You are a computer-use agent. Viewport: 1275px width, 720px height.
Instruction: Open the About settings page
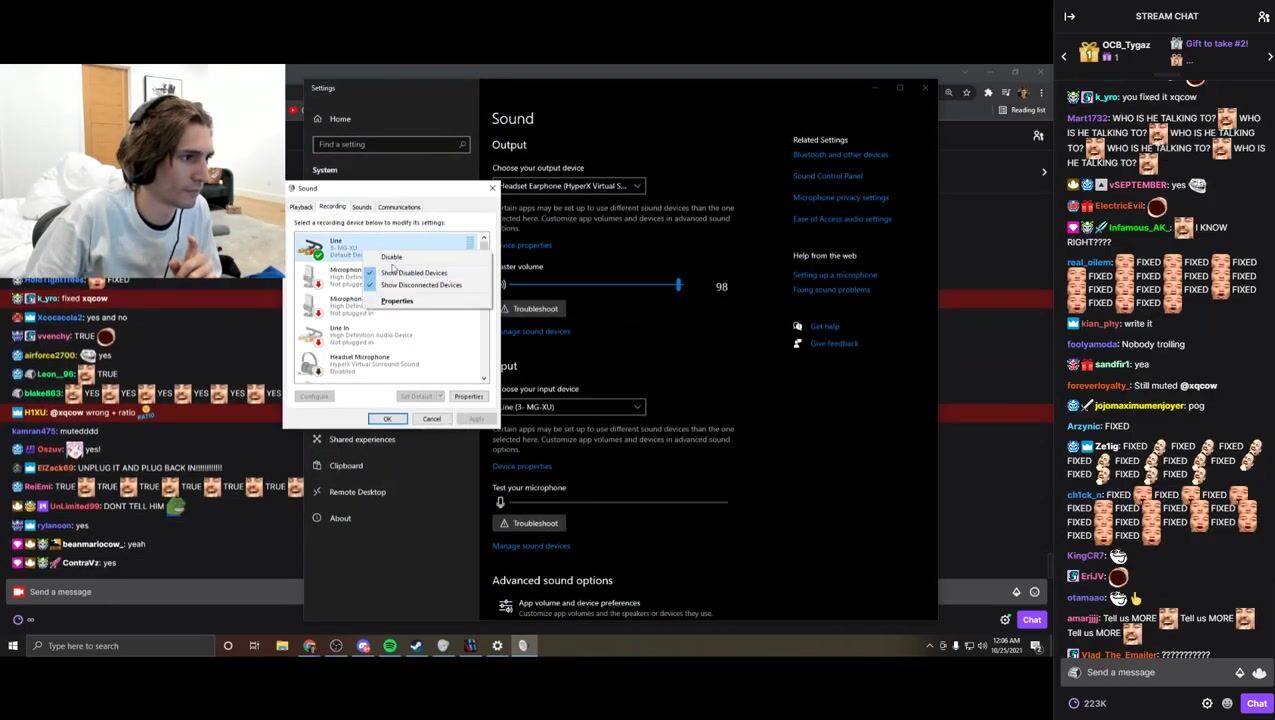[x=340, y=518]
